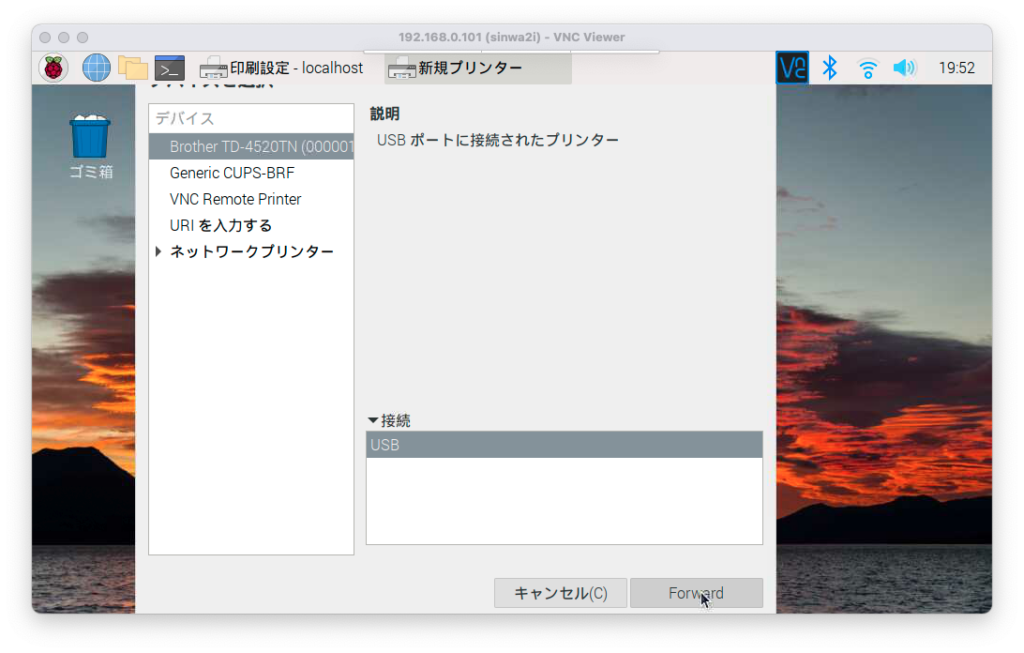Open the ゴミ箱 trash icon on desktop
1024x653 pixels.
point(90,140)
